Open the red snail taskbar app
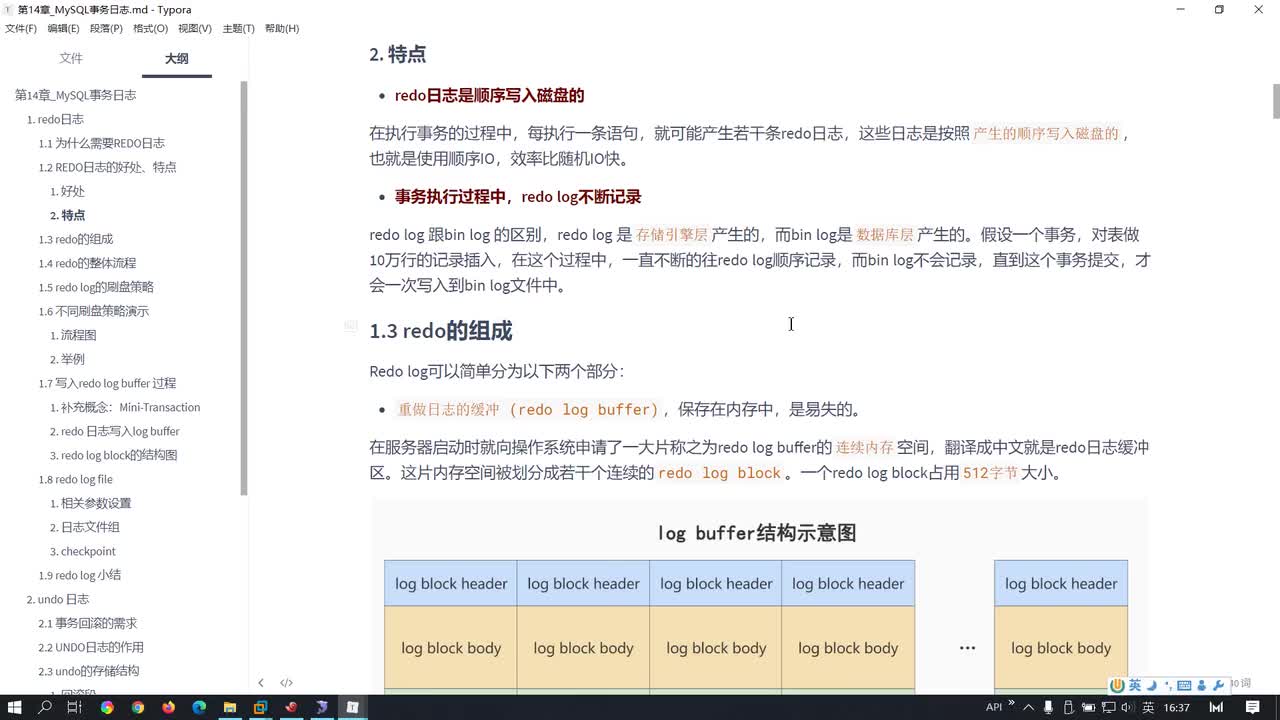Viewport: 1280px width, 720px height. point(291,707)
